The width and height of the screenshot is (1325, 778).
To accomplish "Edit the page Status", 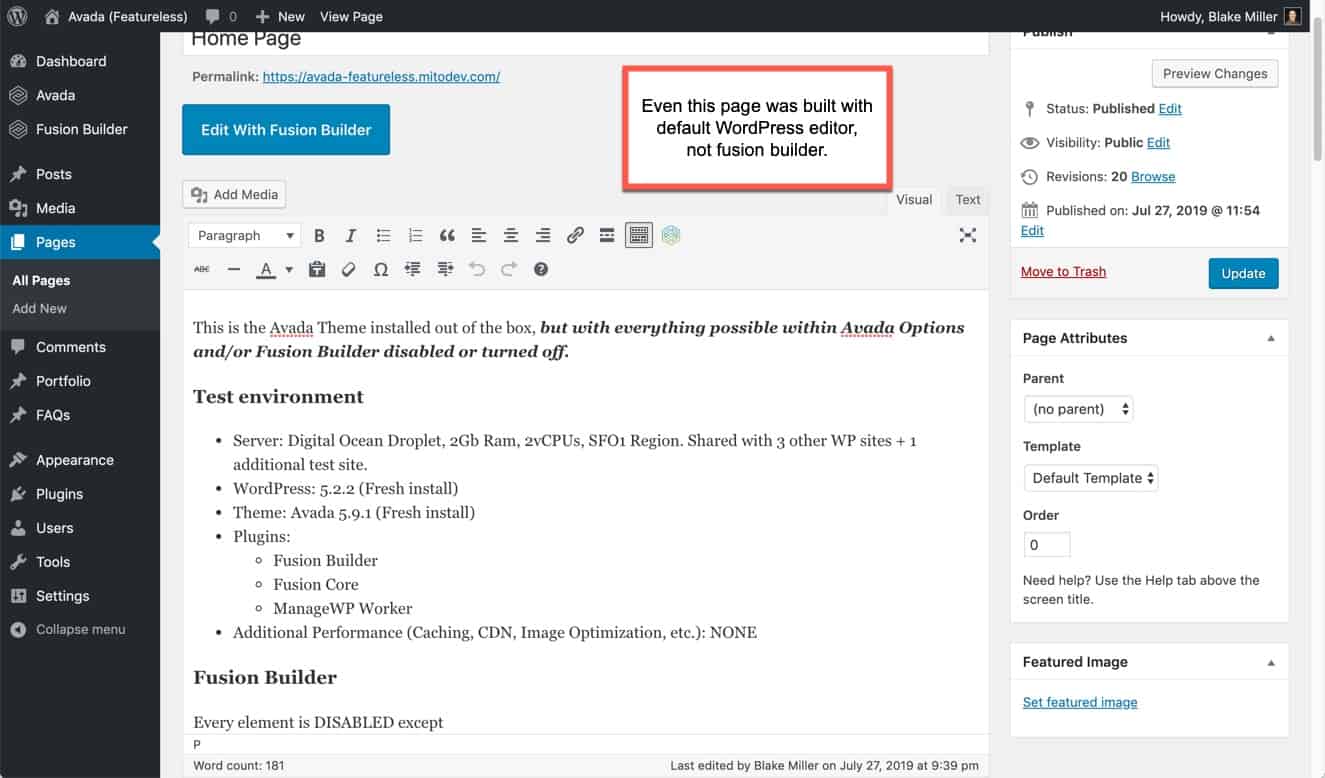I will [1170, 109].
